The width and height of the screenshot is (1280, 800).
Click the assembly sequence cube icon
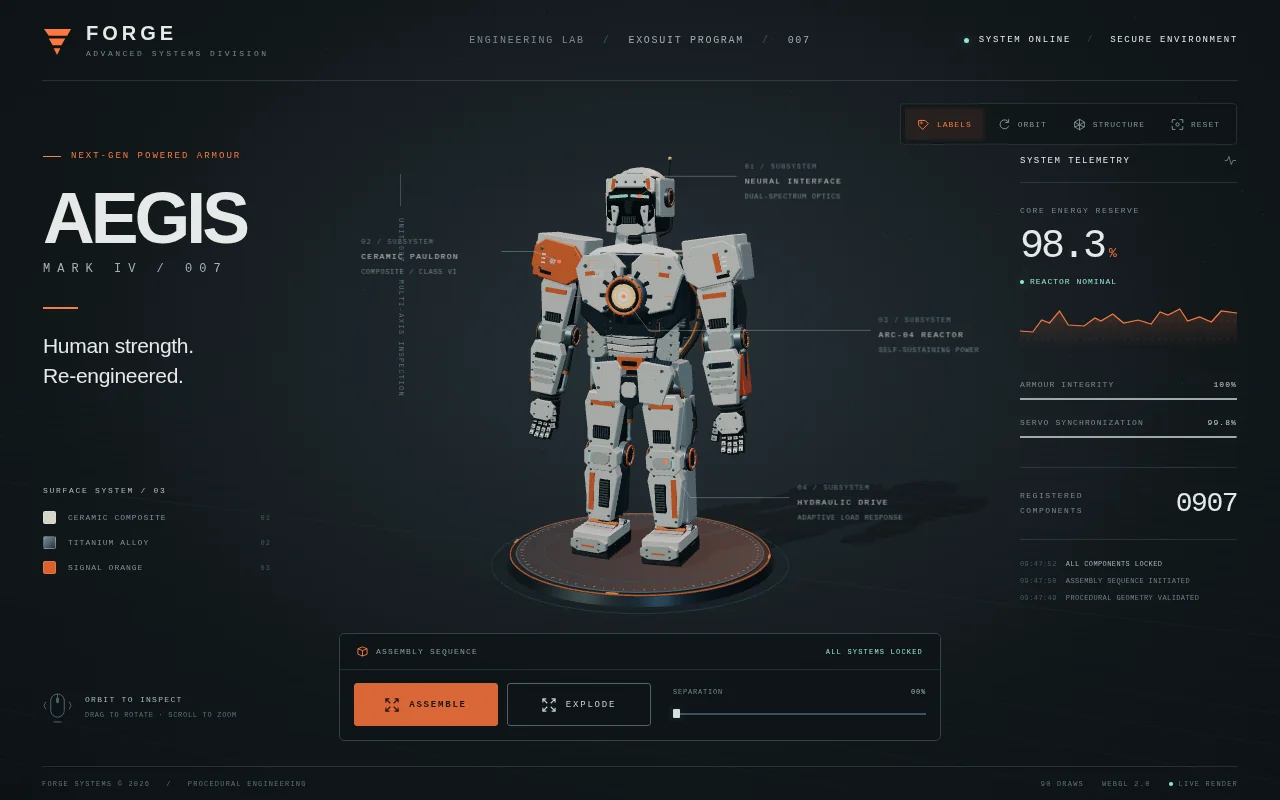tap(362, 651)
